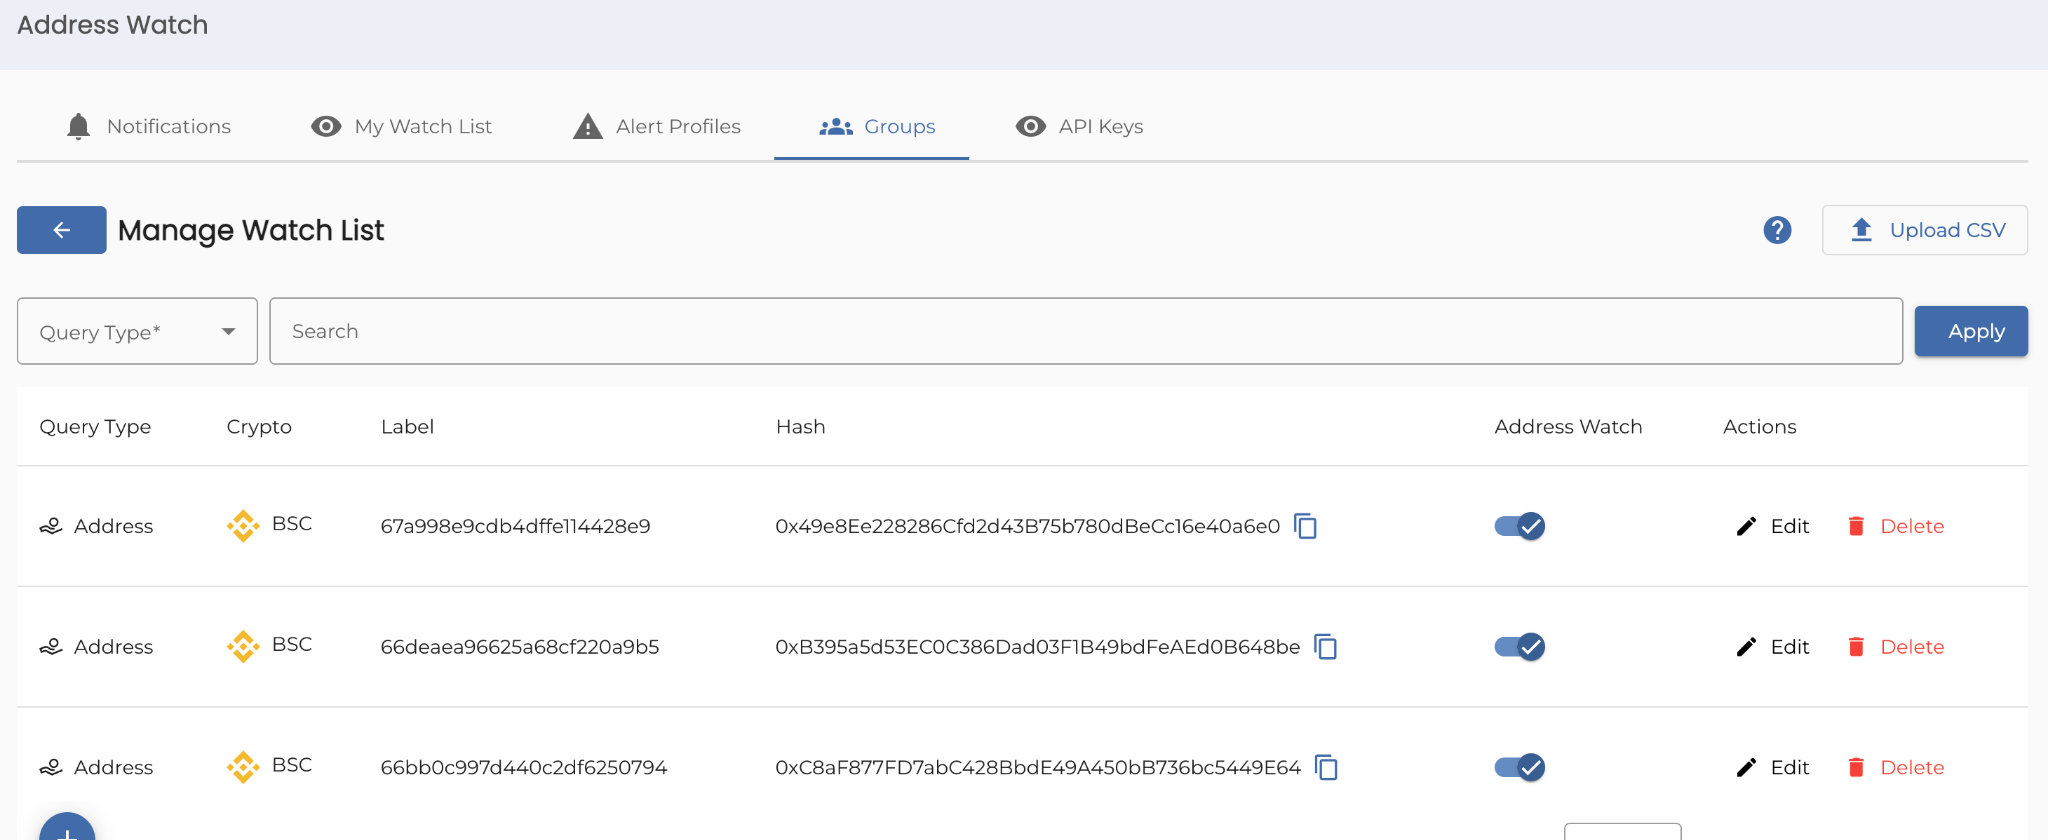Delete the 67a998e9cdb4dffe114428e9 entry
Image resolution: width=2048 pixels, height=840 pixels.
click(x=1896, y=526)
